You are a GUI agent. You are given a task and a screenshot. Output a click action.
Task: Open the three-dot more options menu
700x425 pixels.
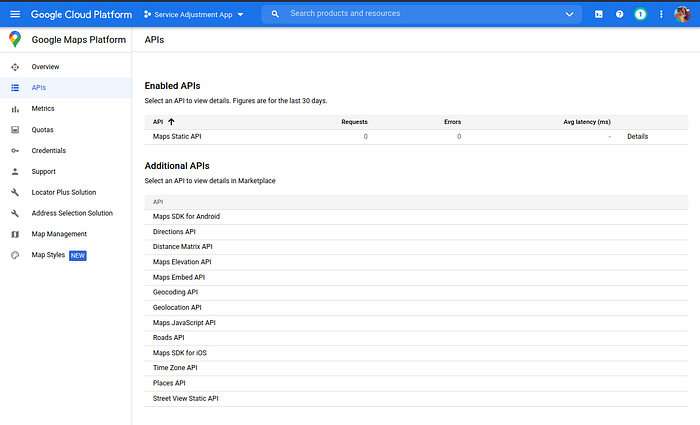pos(661,14)
